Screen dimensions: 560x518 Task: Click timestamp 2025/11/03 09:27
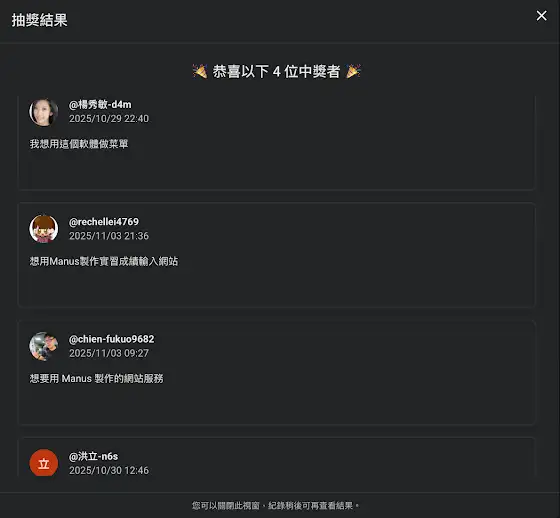[x=109, y=353]
